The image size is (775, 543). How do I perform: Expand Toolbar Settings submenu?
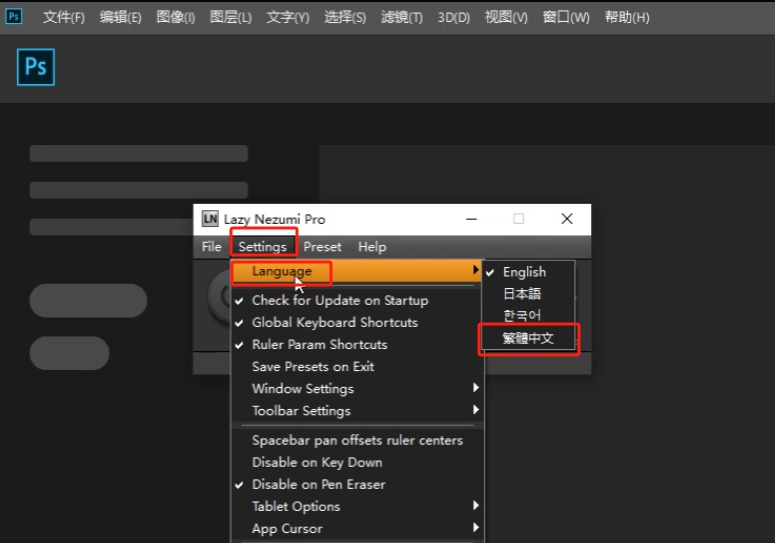[356, 411]
